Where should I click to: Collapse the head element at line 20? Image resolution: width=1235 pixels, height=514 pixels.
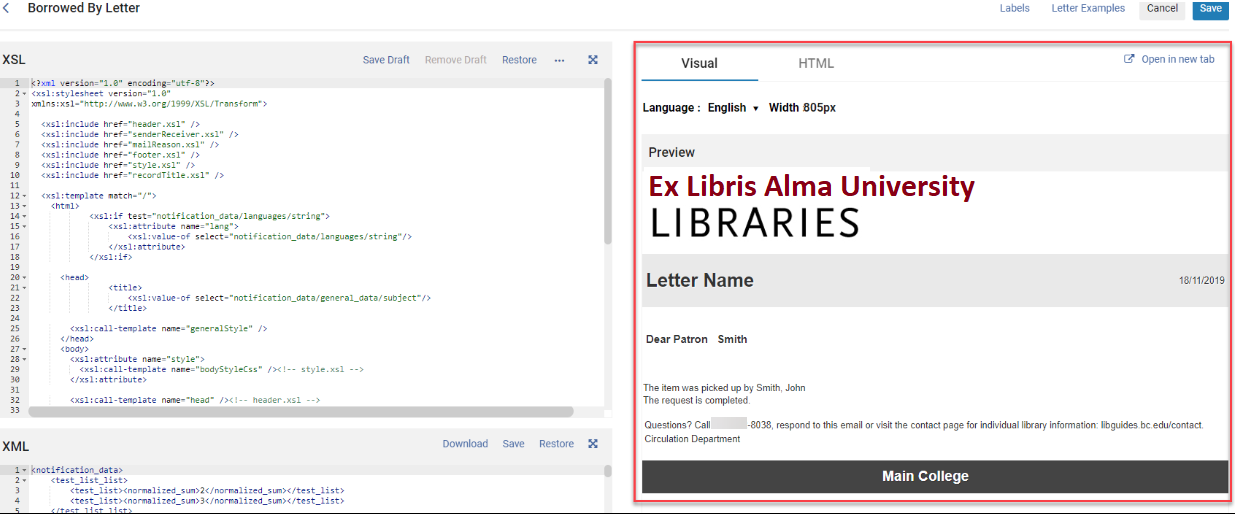pos(23,277)
